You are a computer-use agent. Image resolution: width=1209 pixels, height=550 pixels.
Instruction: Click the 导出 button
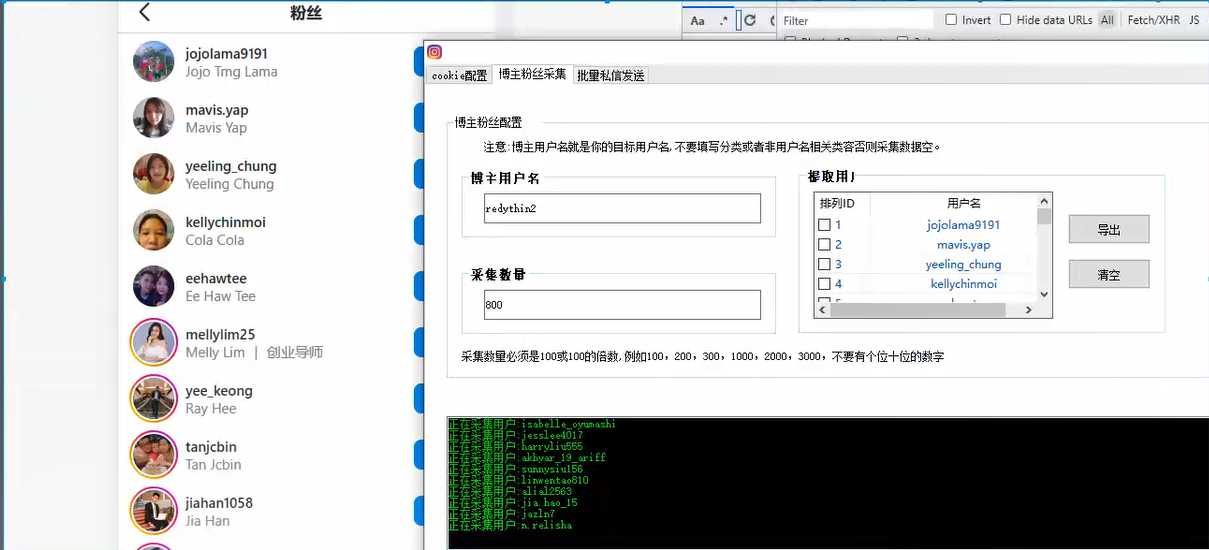click(1109, 229)
